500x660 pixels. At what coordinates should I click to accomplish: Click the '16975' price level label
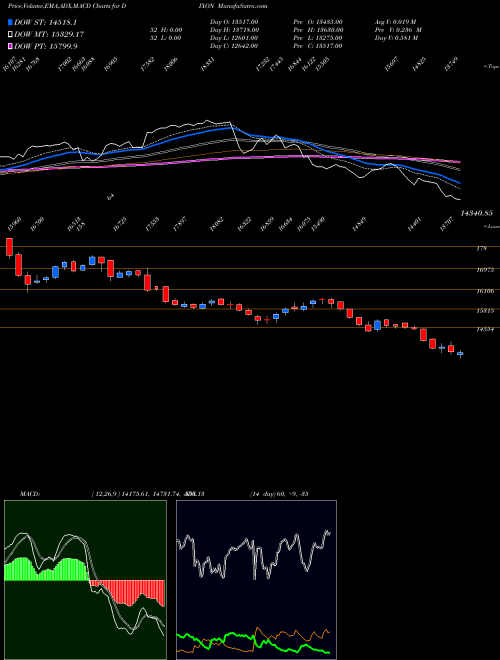(x=485, y=270)
